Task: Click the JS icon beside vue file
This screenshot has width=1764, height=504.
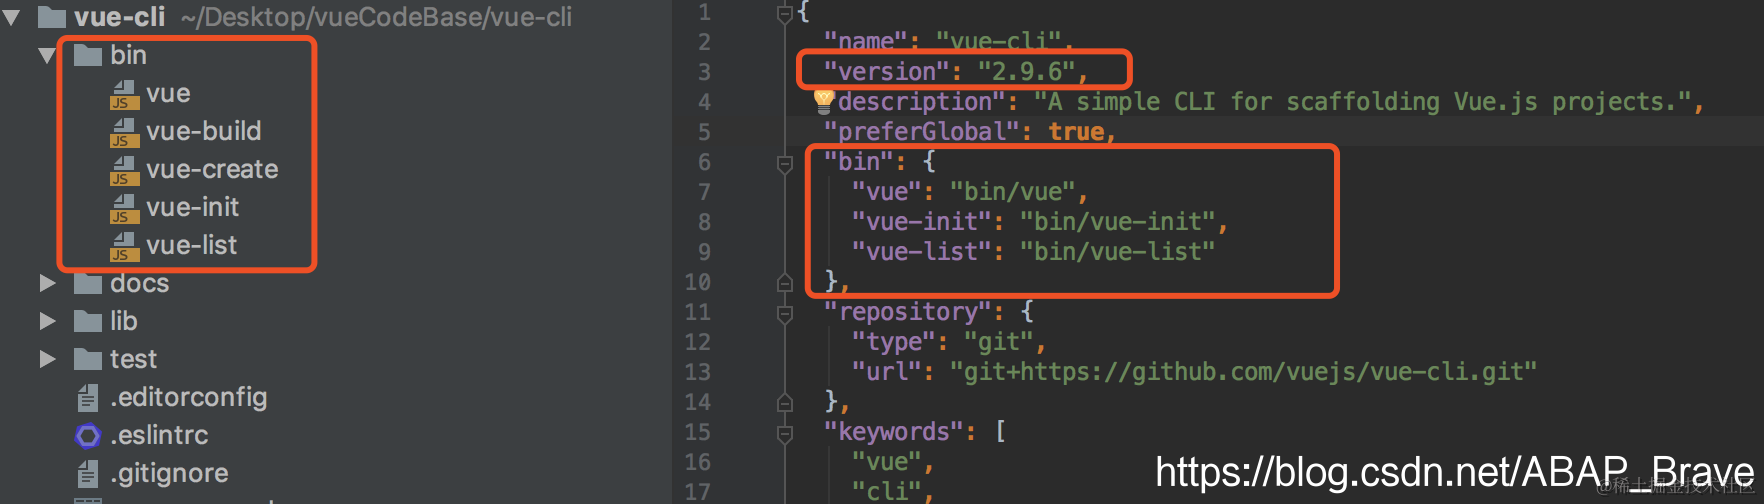Action: click(124, 94)
